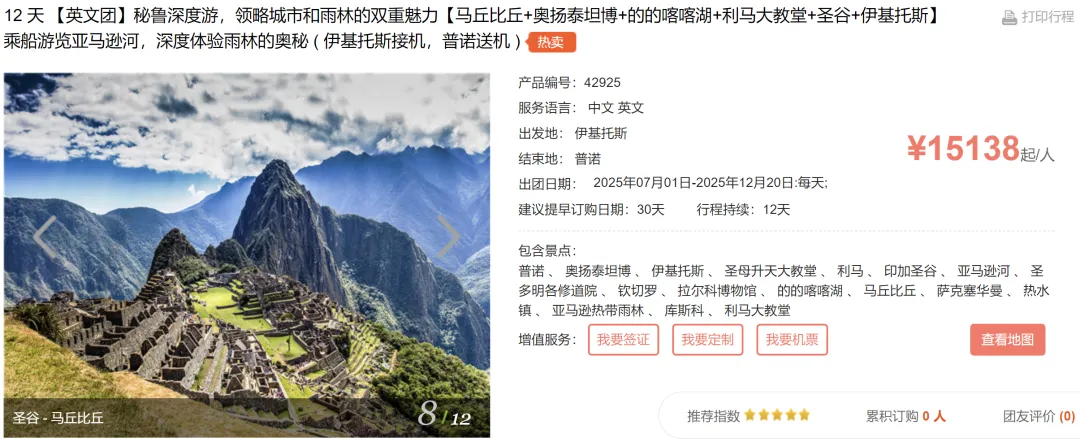
Task: Open the 查看地图 map view button
Action: coord(1008,340)
